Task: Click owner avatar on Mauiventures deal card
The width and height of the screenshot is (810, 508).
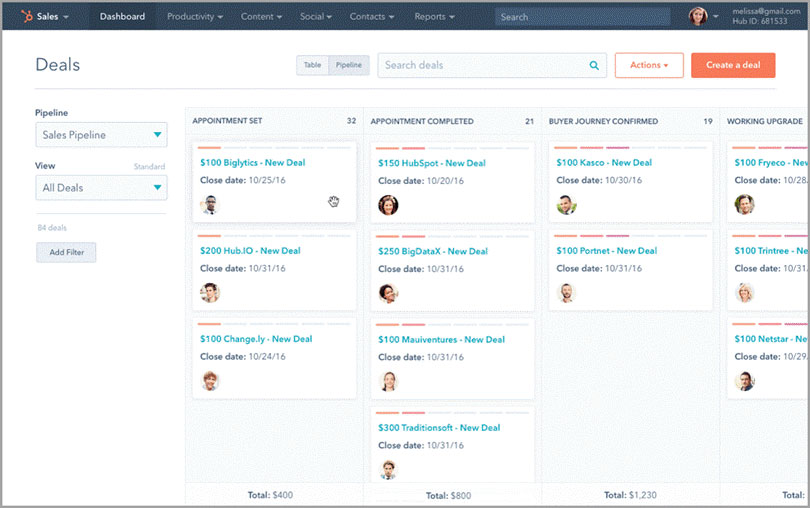Action: 388,381
